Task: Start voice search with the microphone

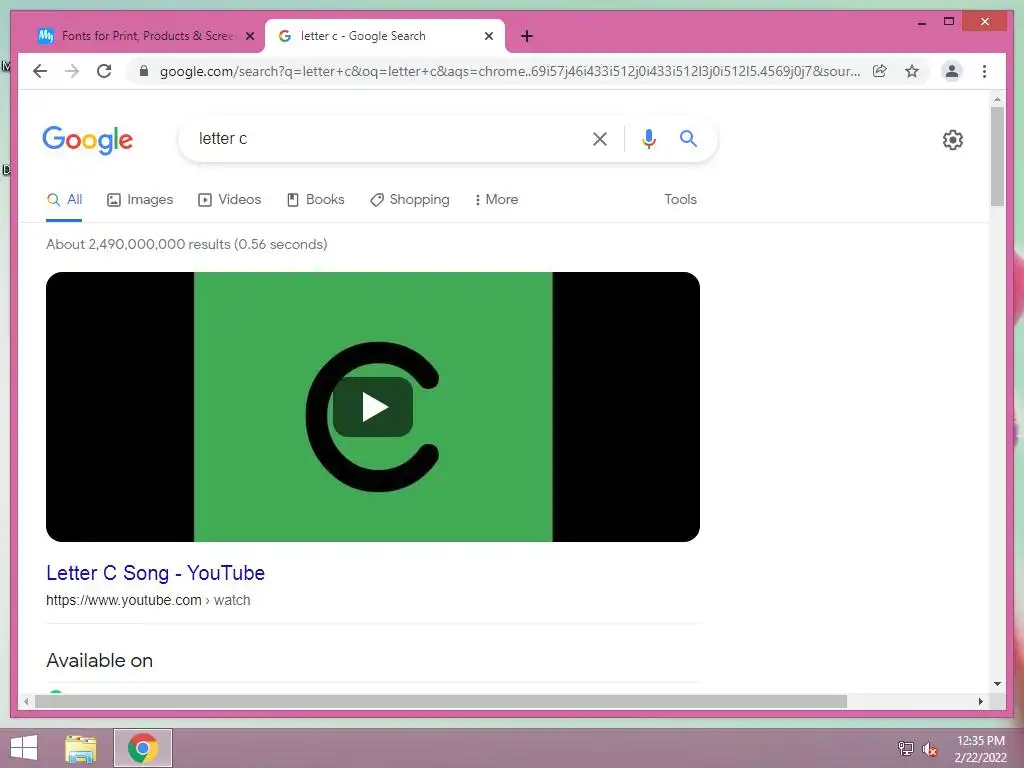Action: tap(648, 139)
